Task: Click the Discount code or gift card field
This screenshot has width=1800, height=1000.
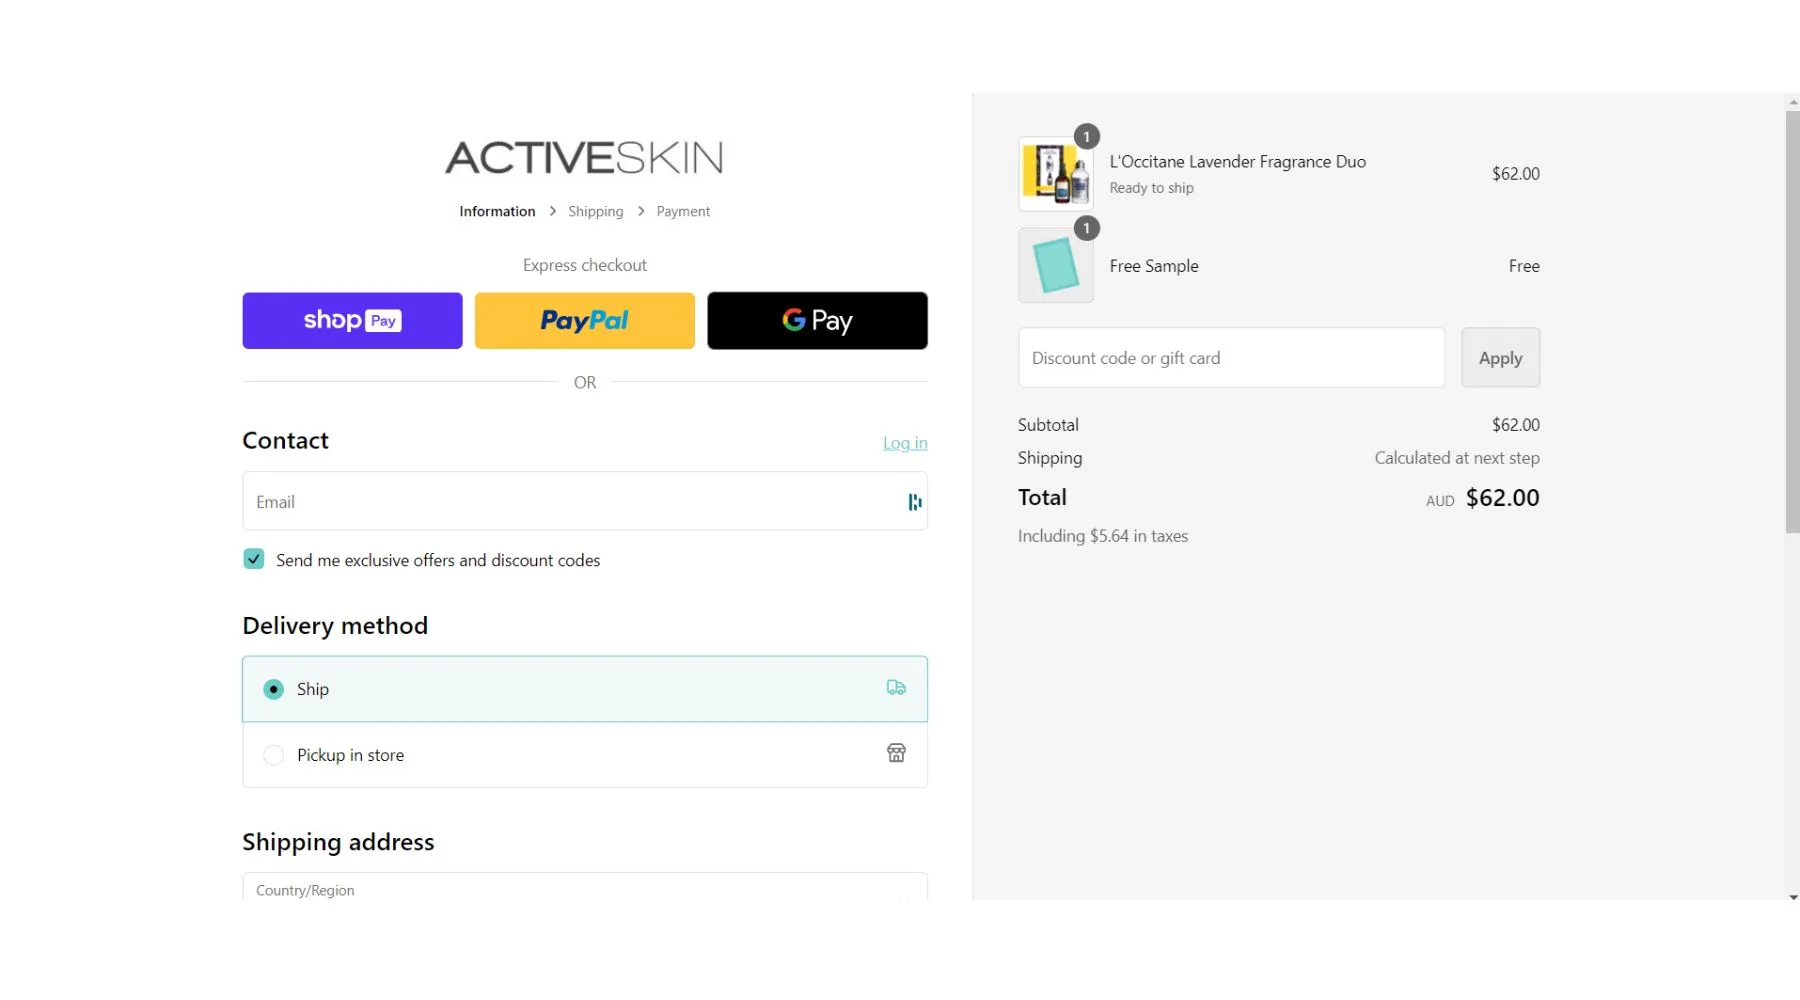Action: click(x=1231, y=358)
